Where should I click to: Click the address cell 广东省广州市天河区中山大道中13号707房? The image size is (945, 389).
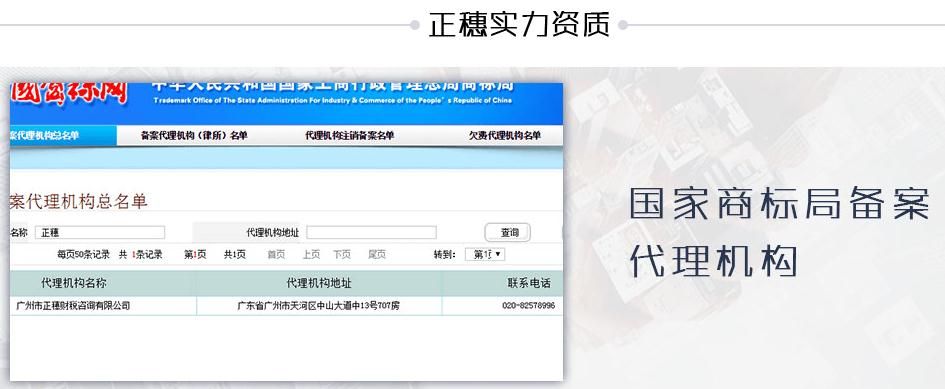[318, 306]
